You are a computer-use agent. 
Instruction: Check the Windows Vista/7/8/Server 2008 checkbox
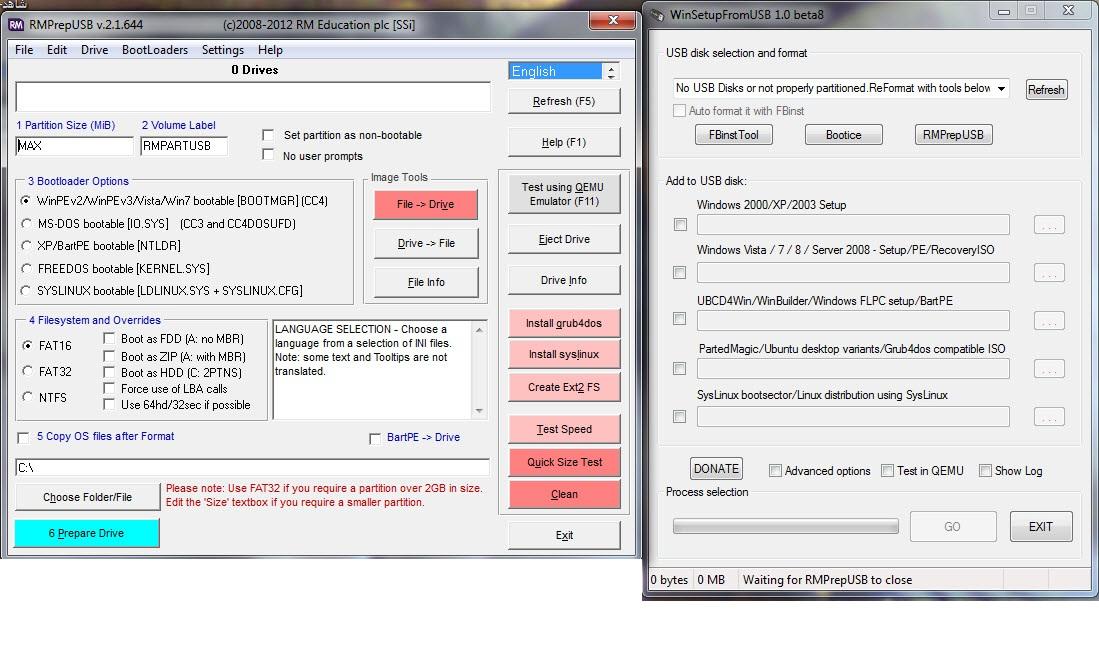tap(680, 272)
